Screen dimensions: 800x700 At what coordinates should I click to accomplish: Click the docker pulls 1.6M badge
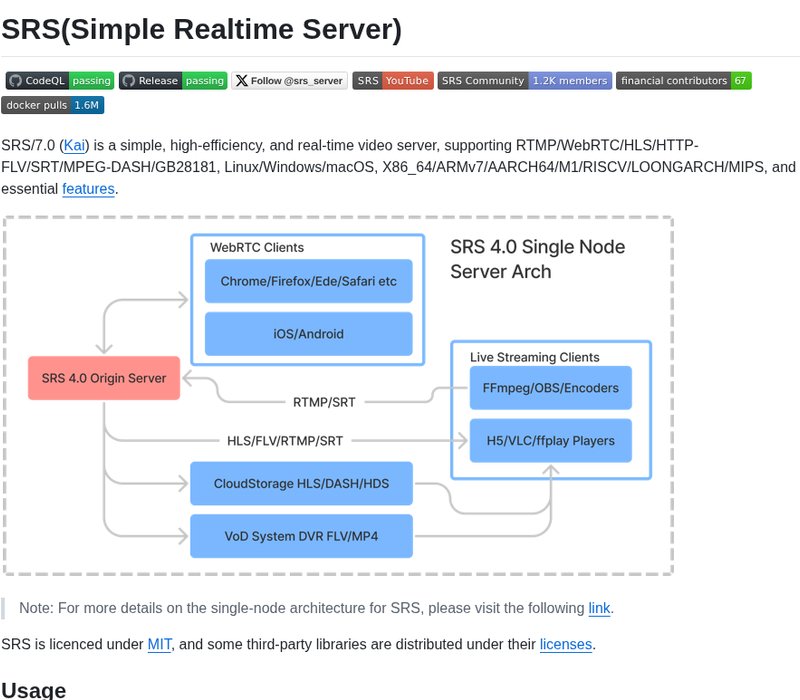53,105
